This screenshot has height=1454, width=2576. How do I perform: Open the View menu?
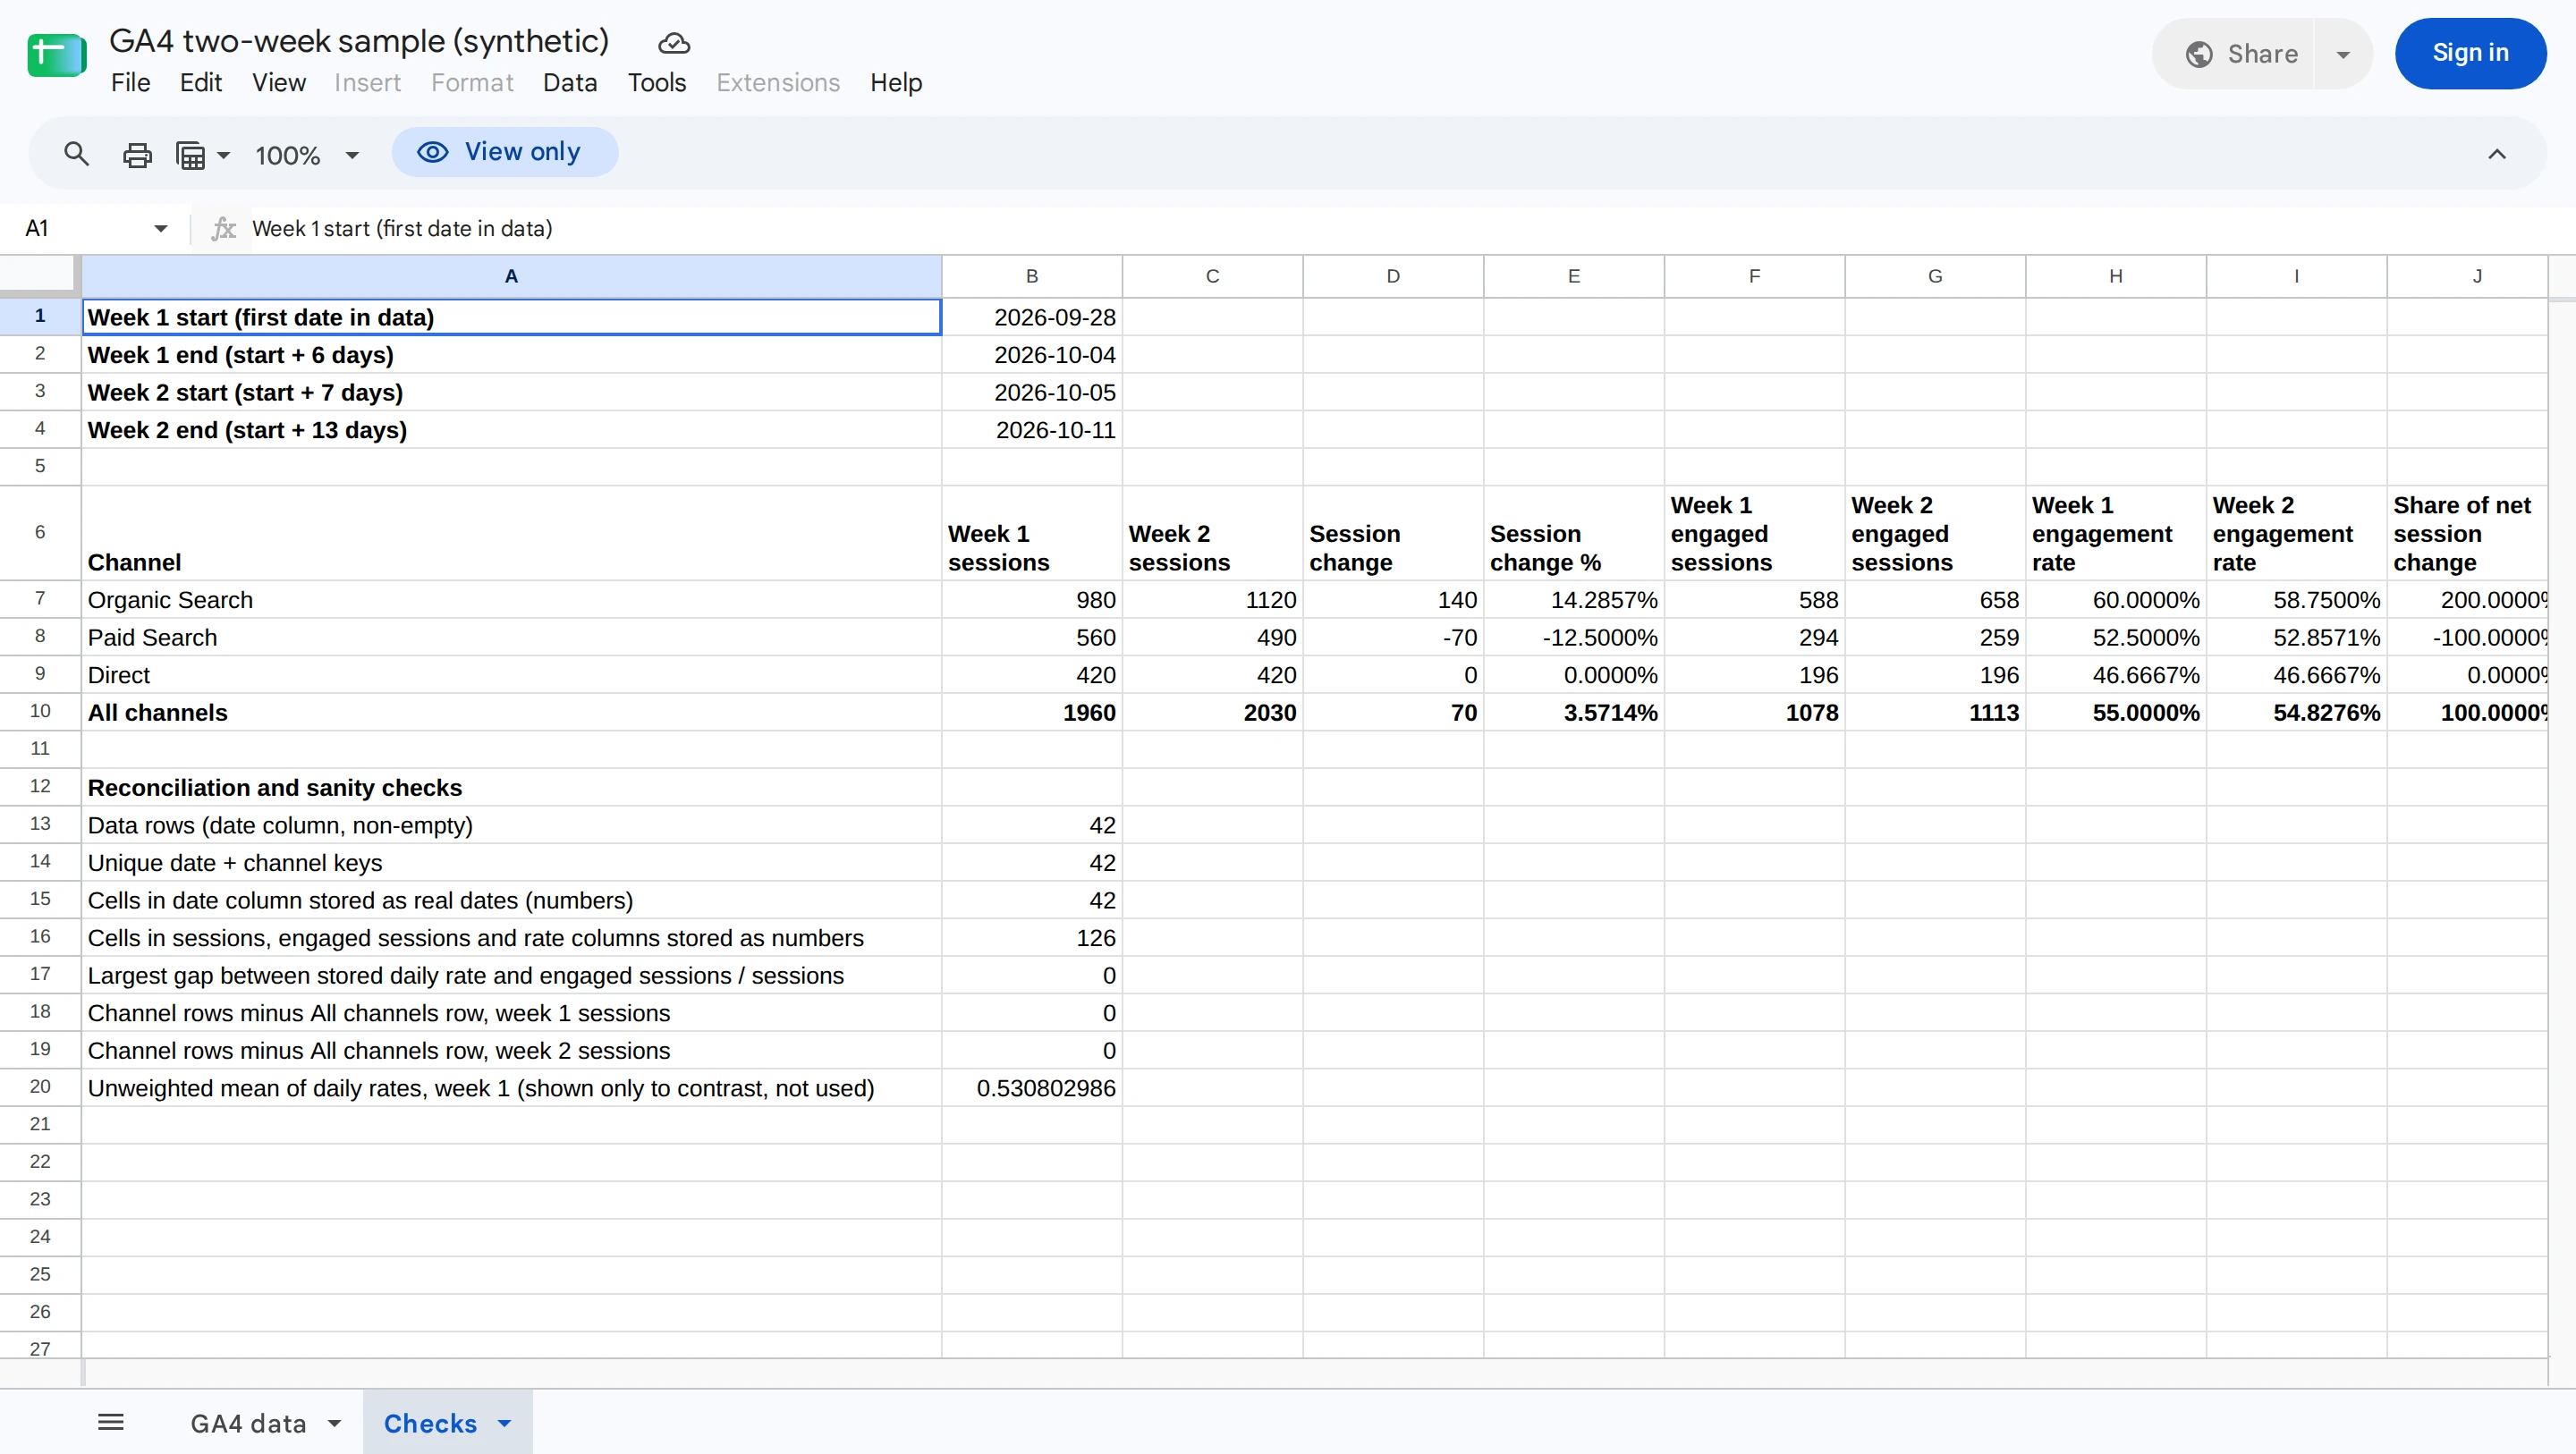279,83
